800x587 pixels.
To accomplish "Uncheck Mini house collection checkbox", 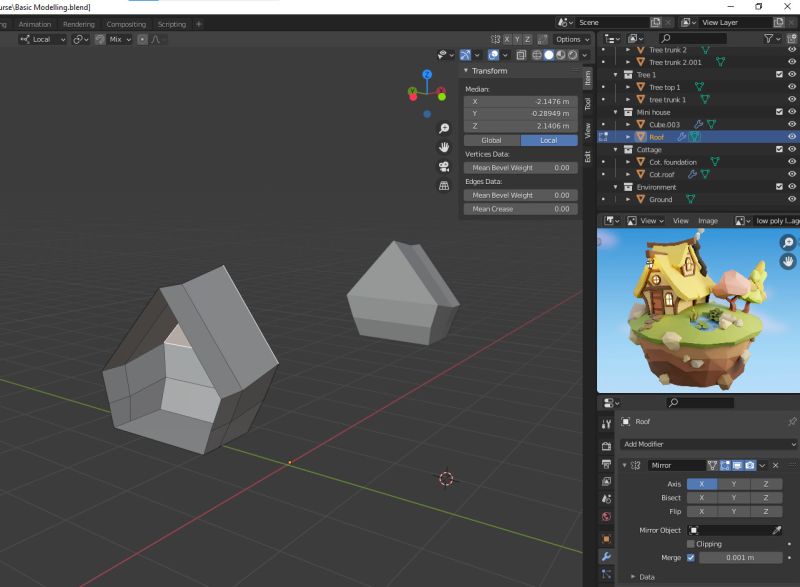I will (779, 112).
